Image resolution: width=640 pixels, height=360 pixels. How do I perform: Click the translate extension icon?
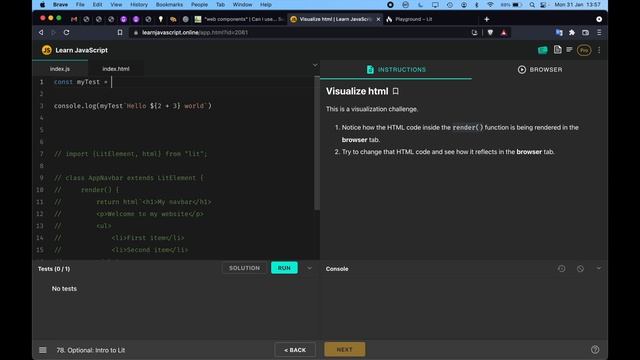click(x=559, y=33)
